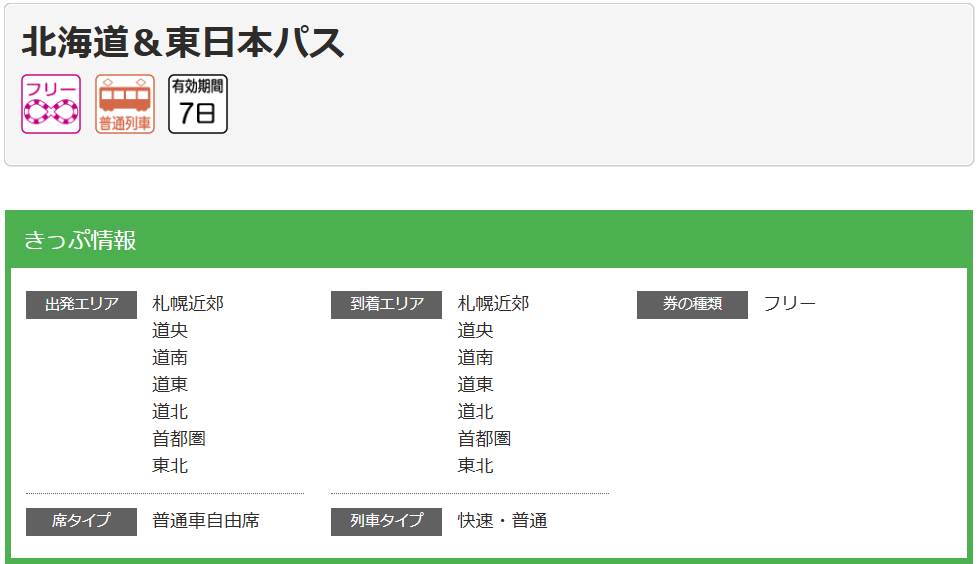This screenshot has width=980, height=564.
Task: Click the 到着エリア label
Action: tap(386, 305)
